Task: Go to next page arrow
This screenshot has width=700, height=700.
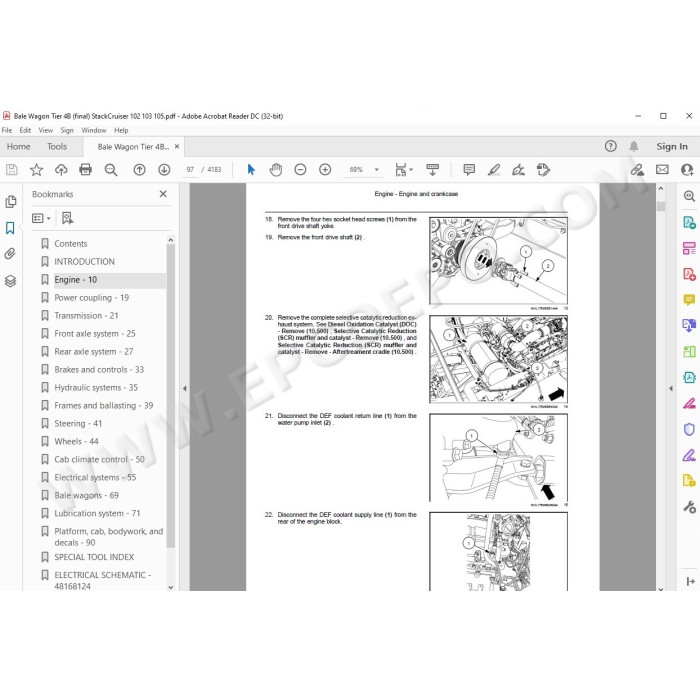Action: click(x=164, y=170)
